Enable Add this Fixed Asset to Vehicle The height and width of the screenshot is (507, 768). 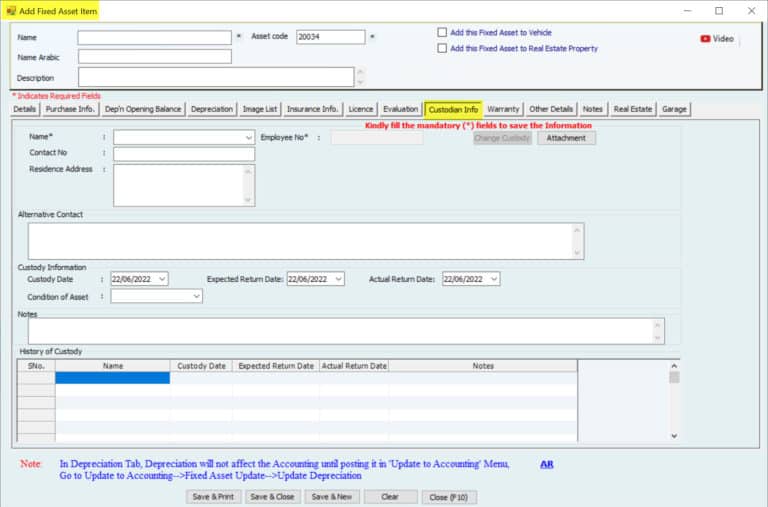[x=442, y=32]
